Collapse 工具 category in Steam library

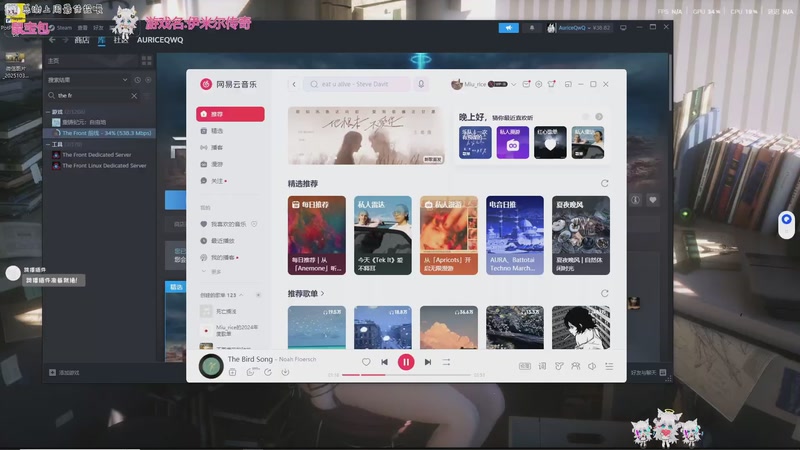tap(48, 144)
